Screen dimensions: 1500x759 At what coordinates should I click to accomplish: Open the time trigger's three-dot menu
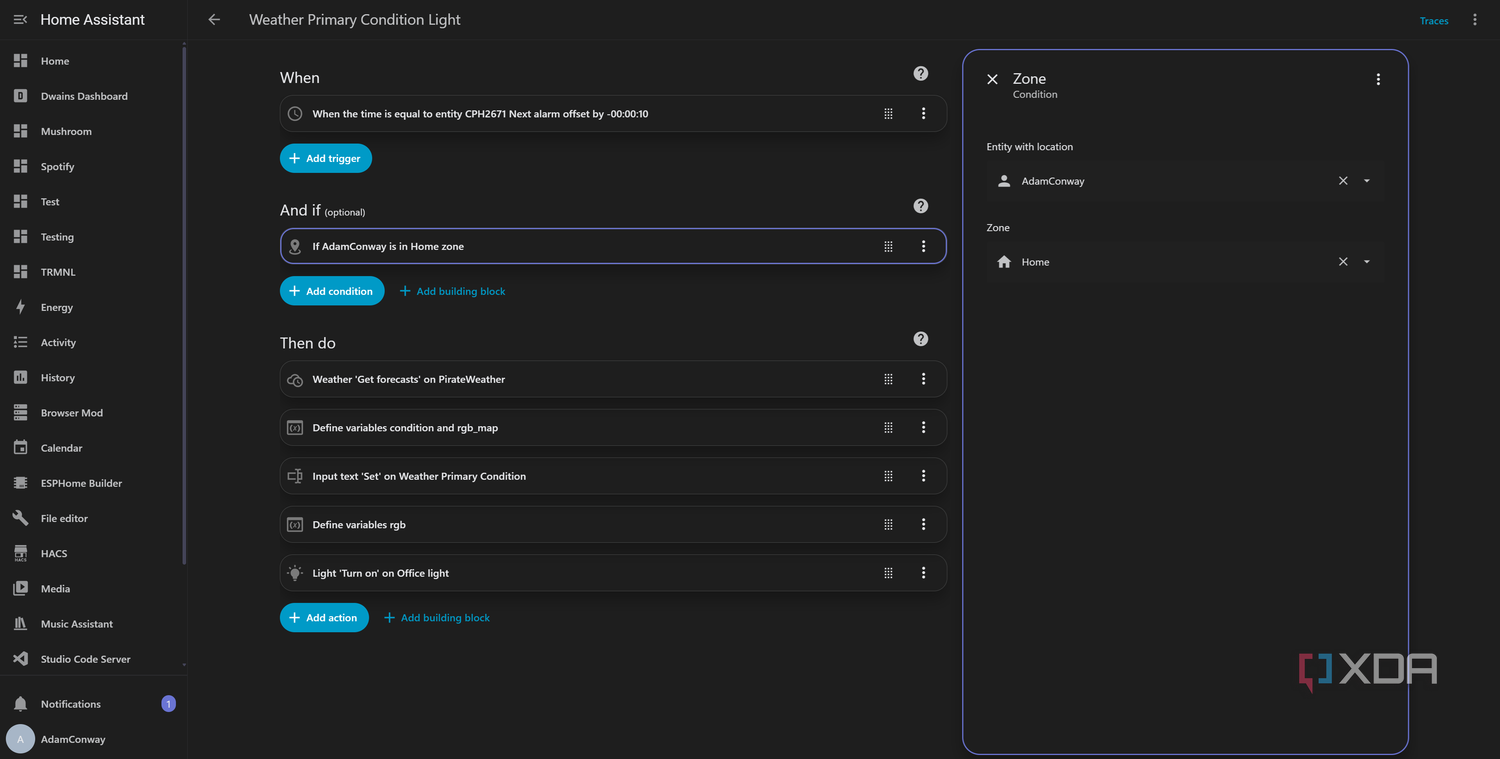click(x=923, y=114)
